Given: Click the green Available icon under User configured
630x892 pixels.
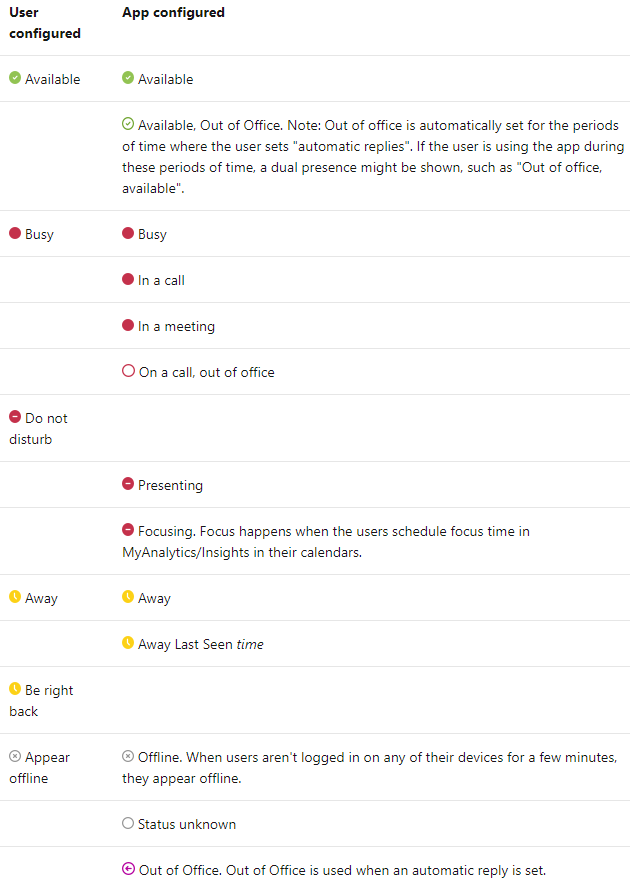Looking at the screenshot, I should coord(15,78).
